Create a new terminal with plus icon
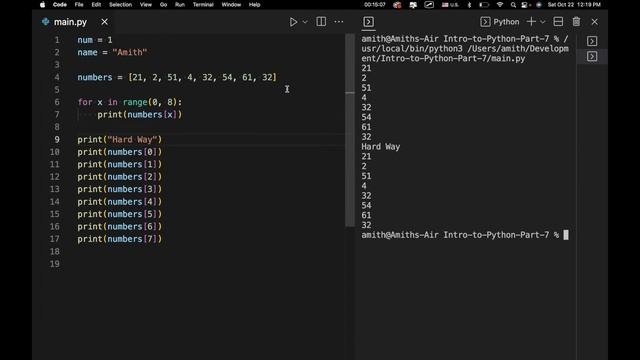 click(x=531, y=22)
